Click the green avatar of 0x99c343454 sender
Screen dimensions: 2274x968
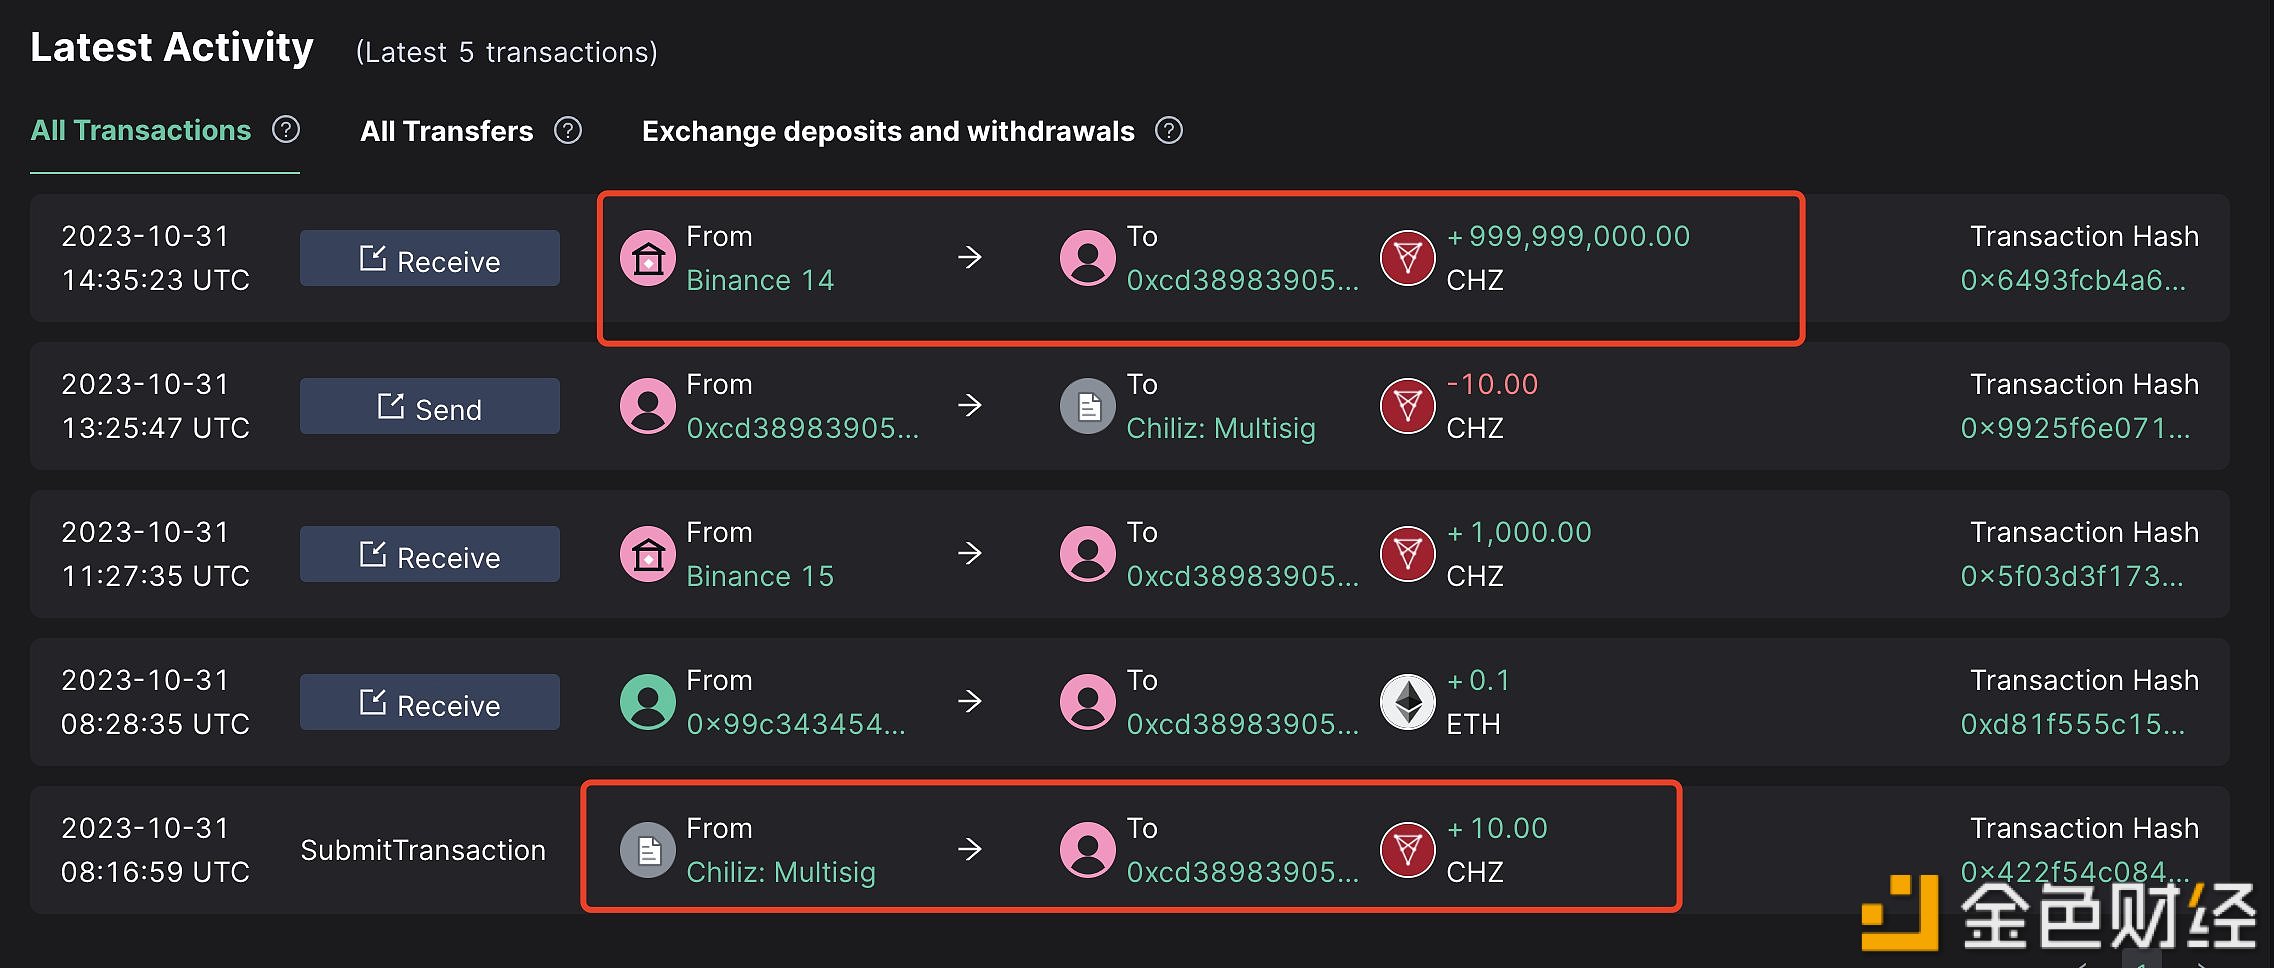[648, 702]
